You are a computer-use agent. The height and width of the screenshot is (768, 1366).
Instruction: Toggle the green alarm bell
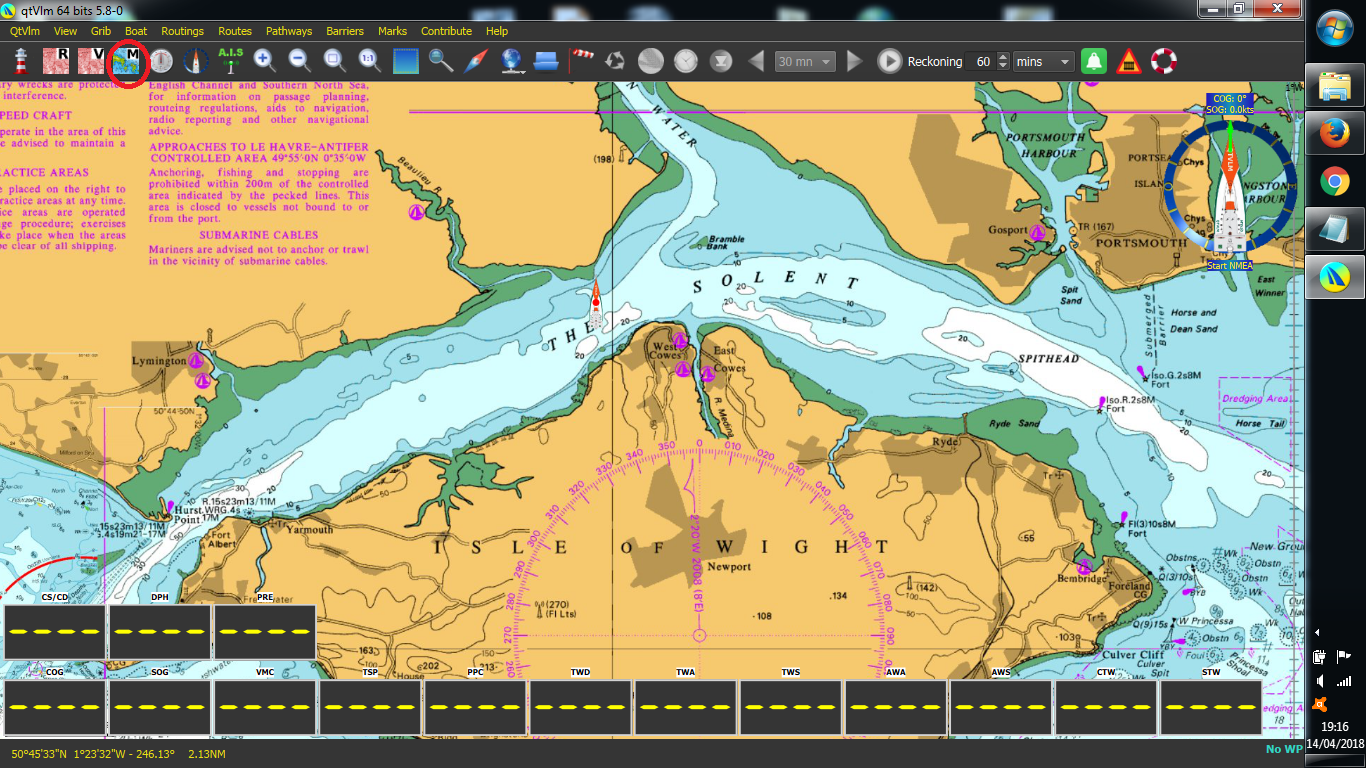coord(1094,62)
